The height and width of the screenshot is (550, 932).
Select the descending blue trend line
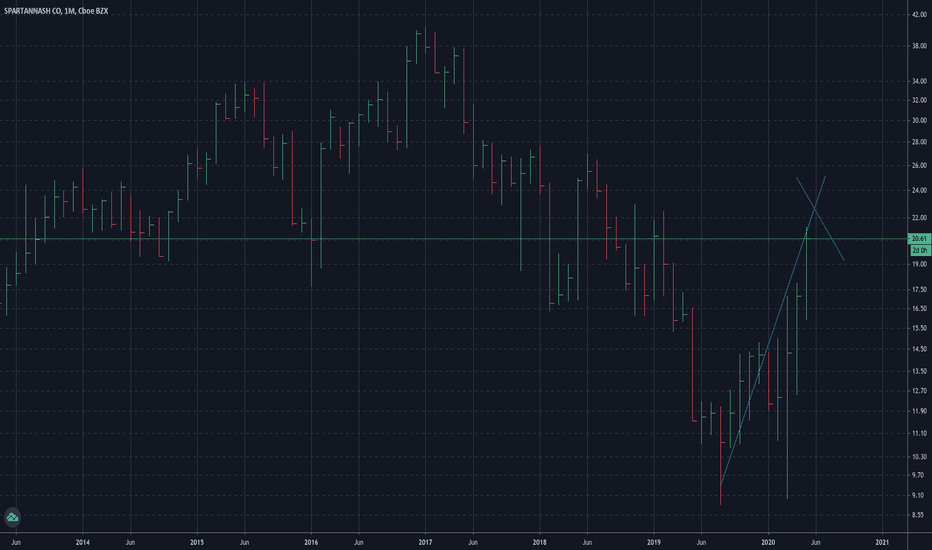pyautogui.click(x=820, y=219)
